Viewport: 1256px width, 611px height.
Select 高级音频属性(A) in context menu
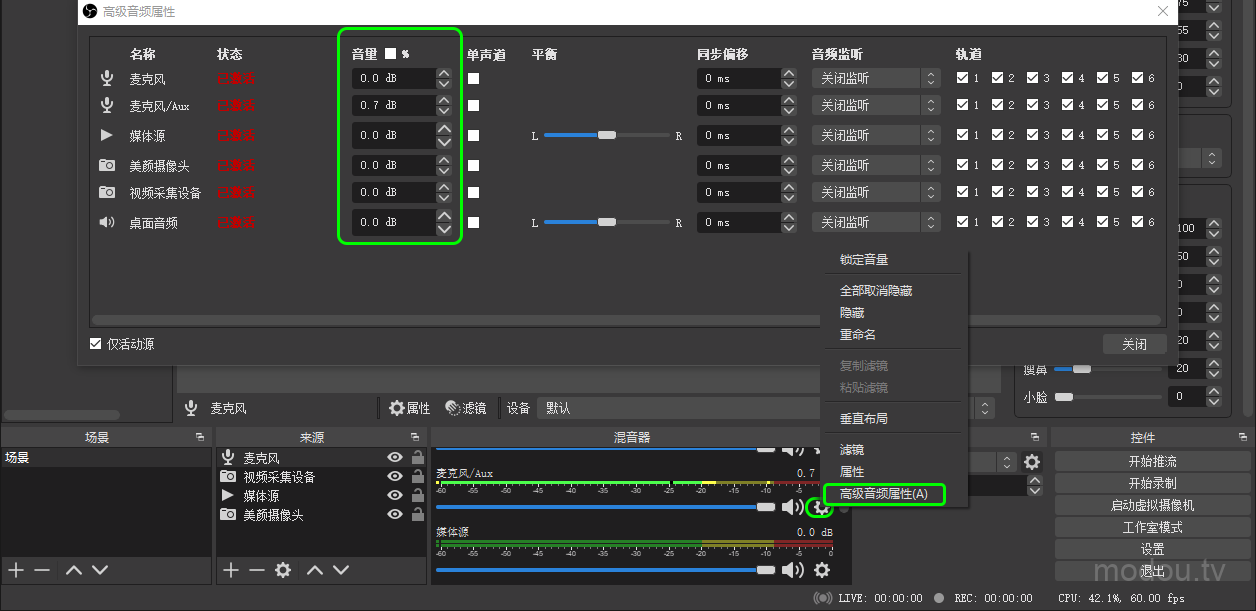(x=886, y=494)
